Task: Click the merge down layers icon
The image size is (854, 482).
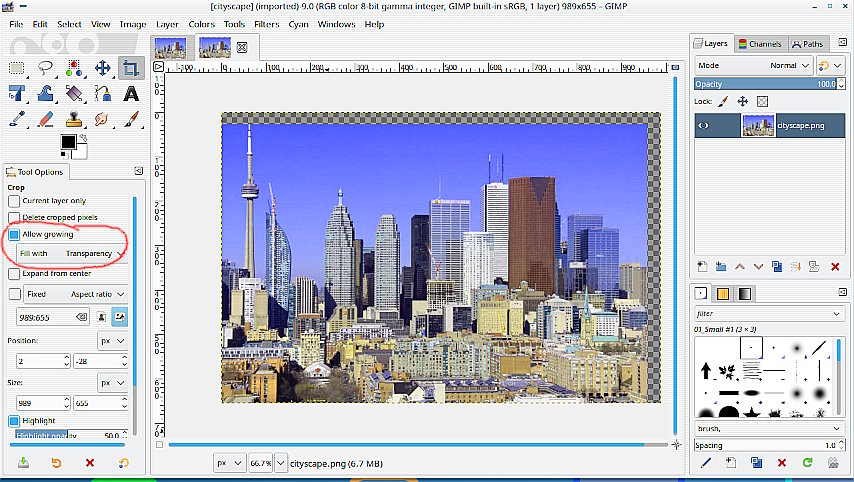Action: [796, 266]
